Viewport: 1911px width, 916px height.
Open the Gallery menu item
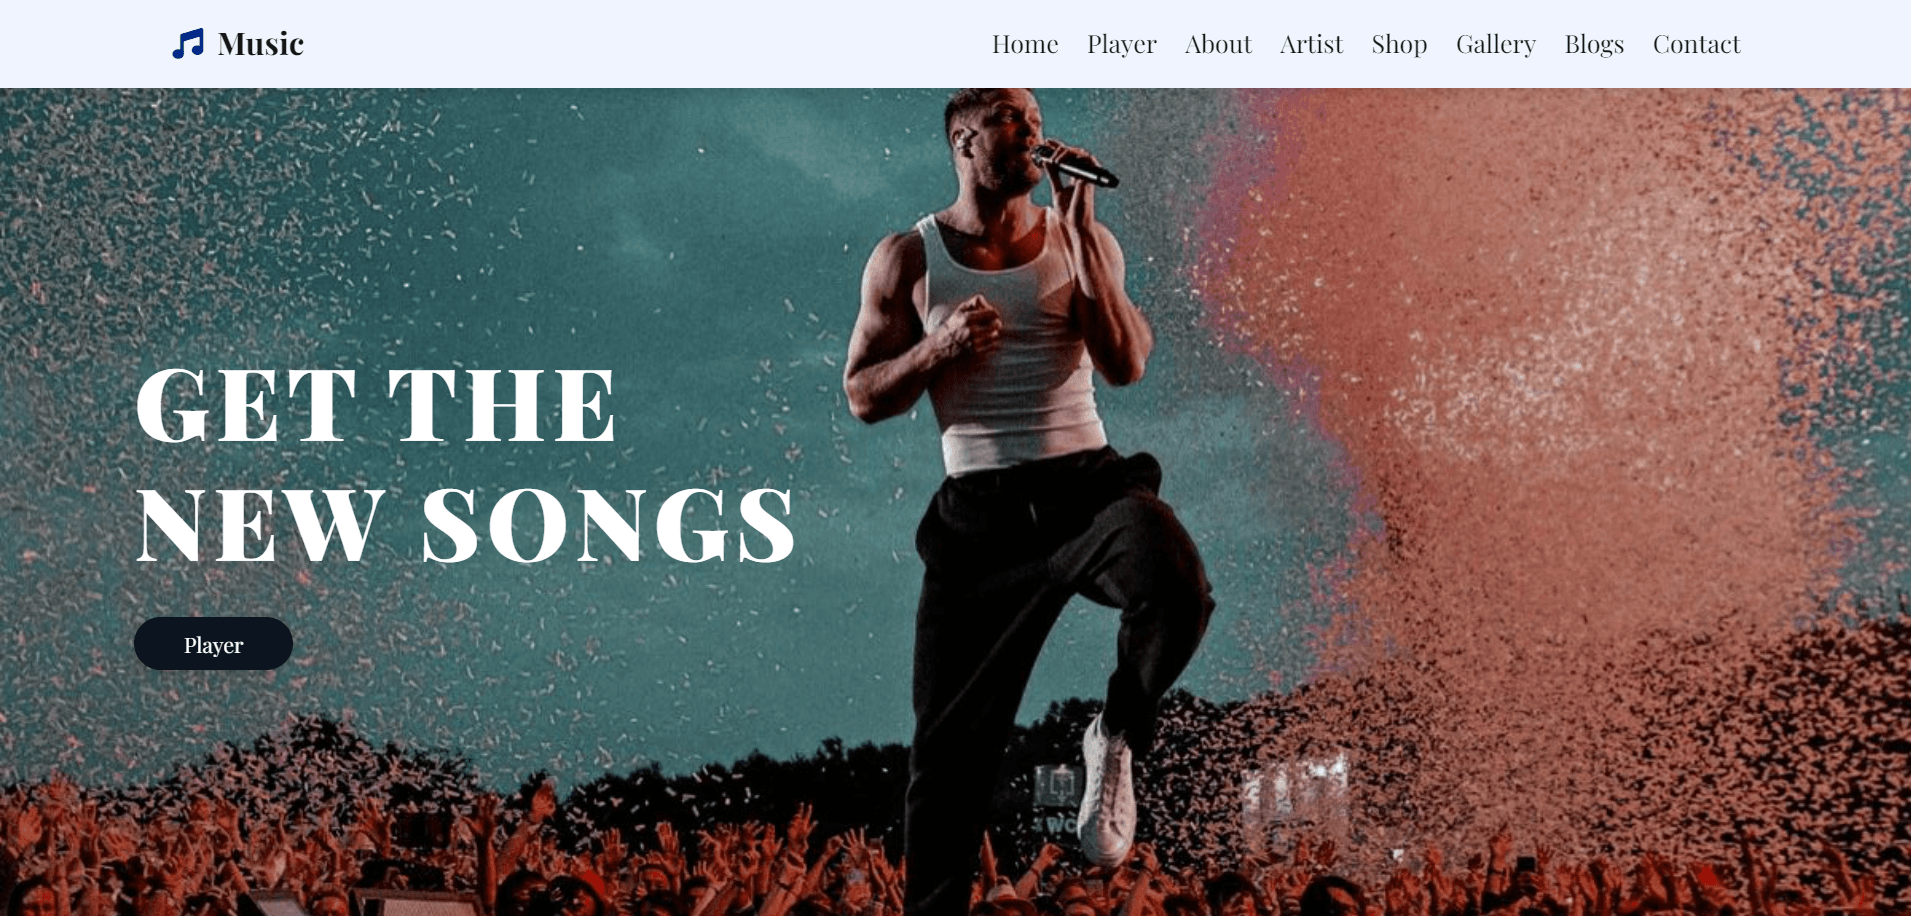click(x=1496, y=45)
